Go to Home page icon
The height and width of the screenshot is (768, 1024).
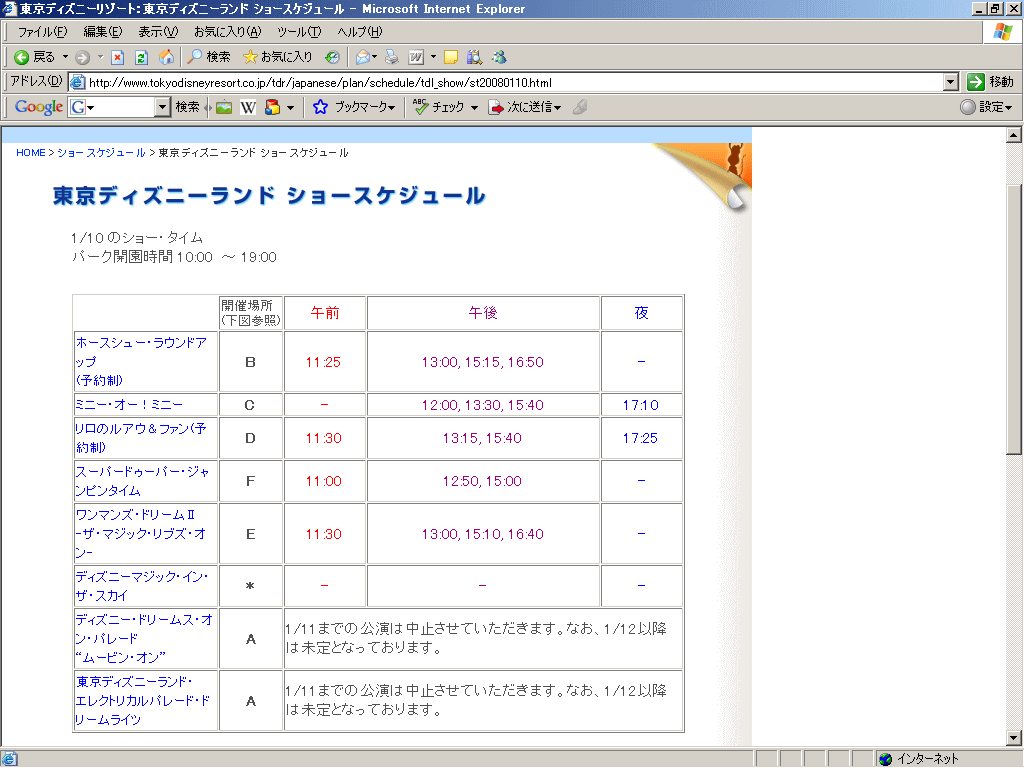click(x=167, y=57)
